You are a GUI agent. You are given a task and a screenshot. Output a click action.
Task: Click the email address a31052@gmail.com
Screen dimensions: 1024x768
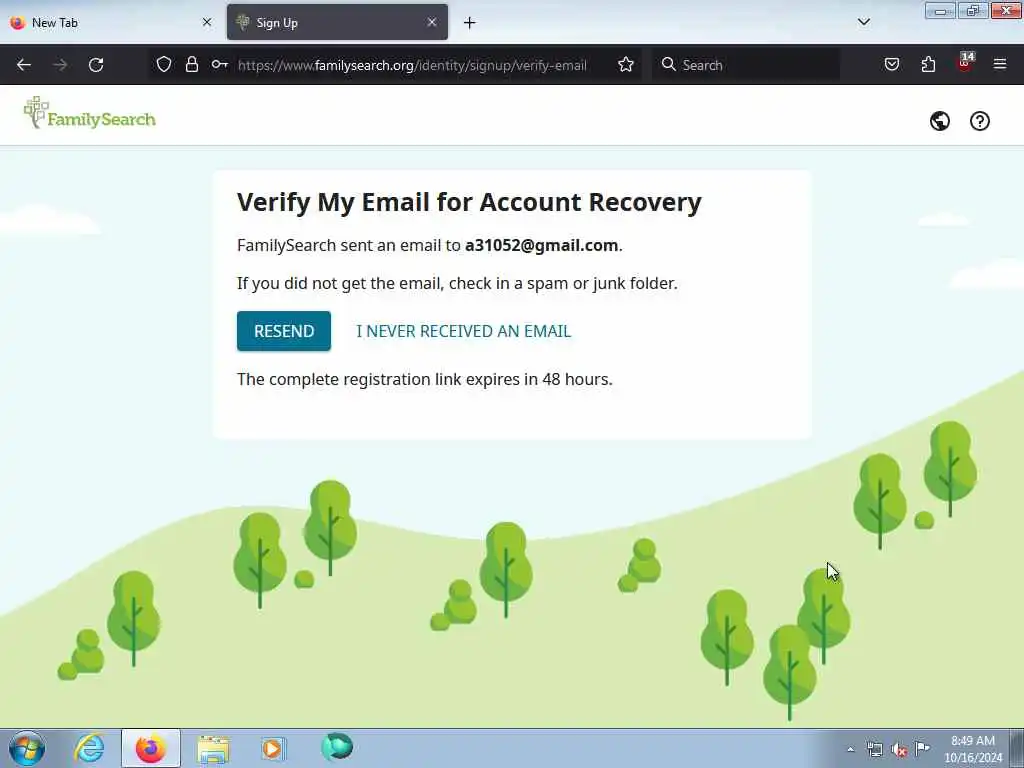541,246
